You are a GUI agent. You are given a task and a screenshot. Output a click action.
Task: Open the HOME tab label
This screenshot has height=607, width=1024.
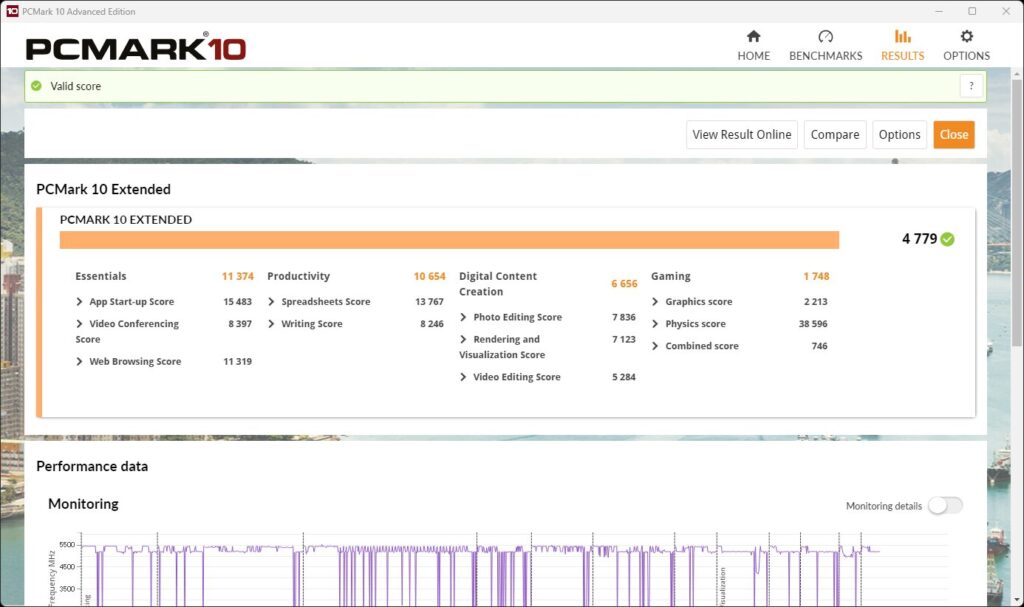click(x=754, y=56)
